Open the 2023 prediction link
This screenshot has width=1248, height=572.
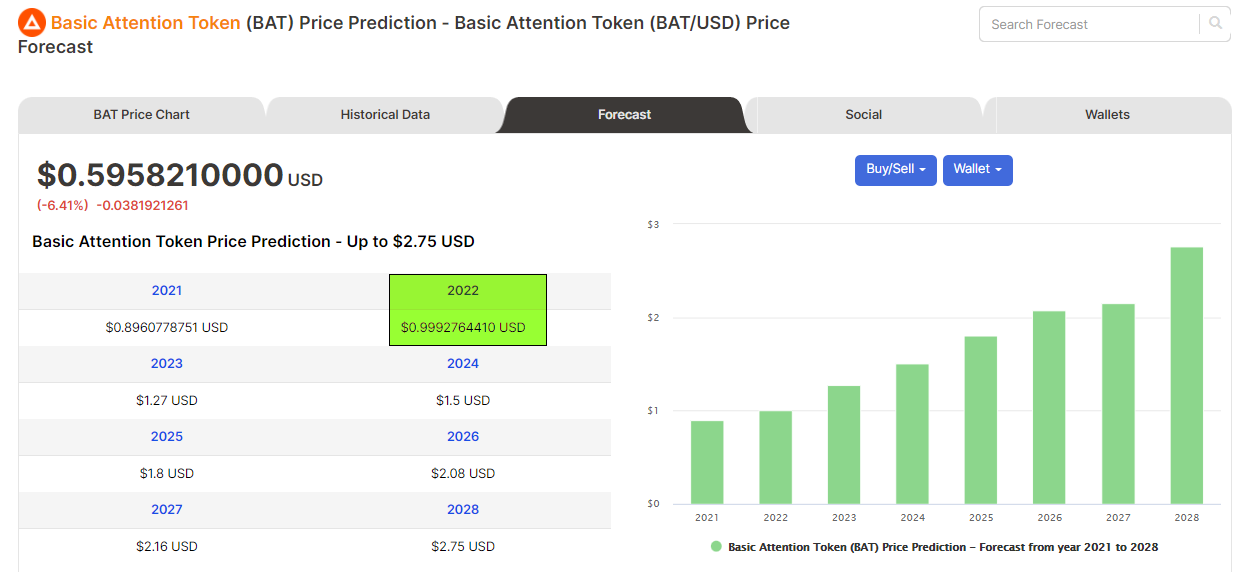pyautogui.click(x=167, y=364)
